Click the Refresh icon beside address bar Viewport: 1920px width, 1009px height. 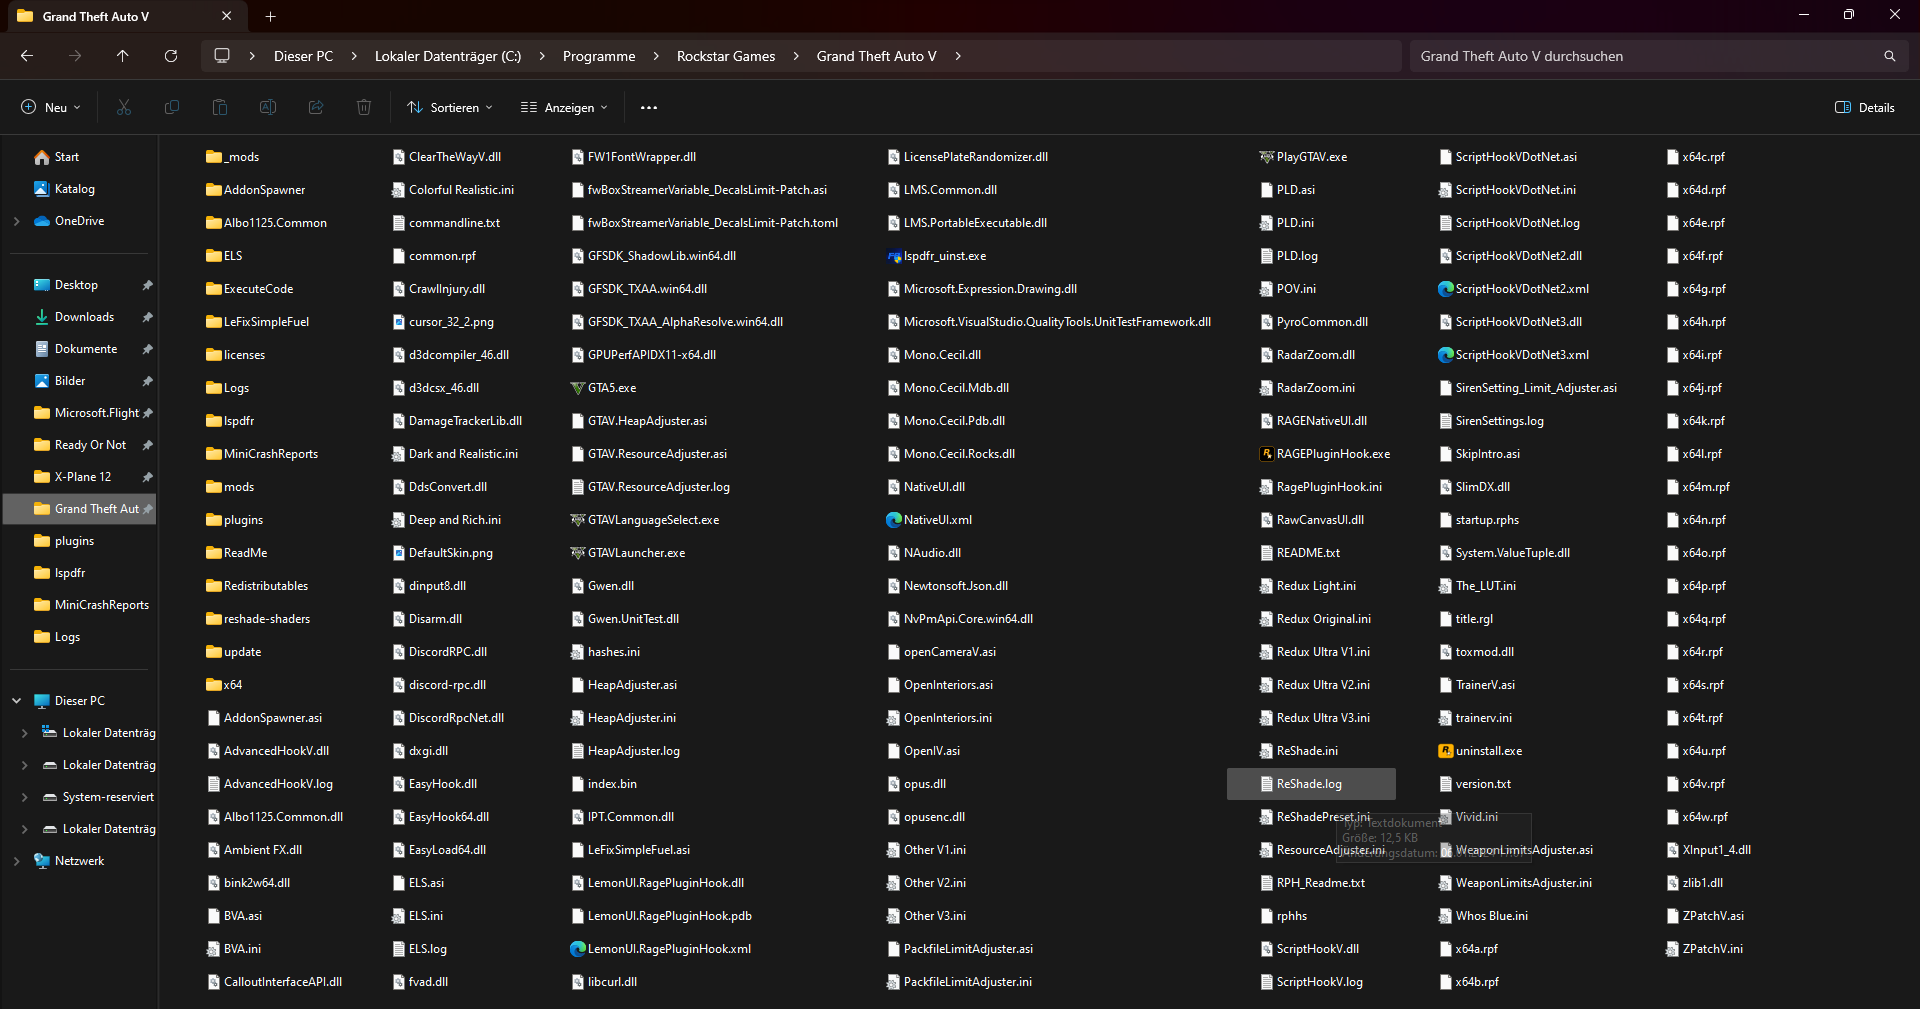171,56
